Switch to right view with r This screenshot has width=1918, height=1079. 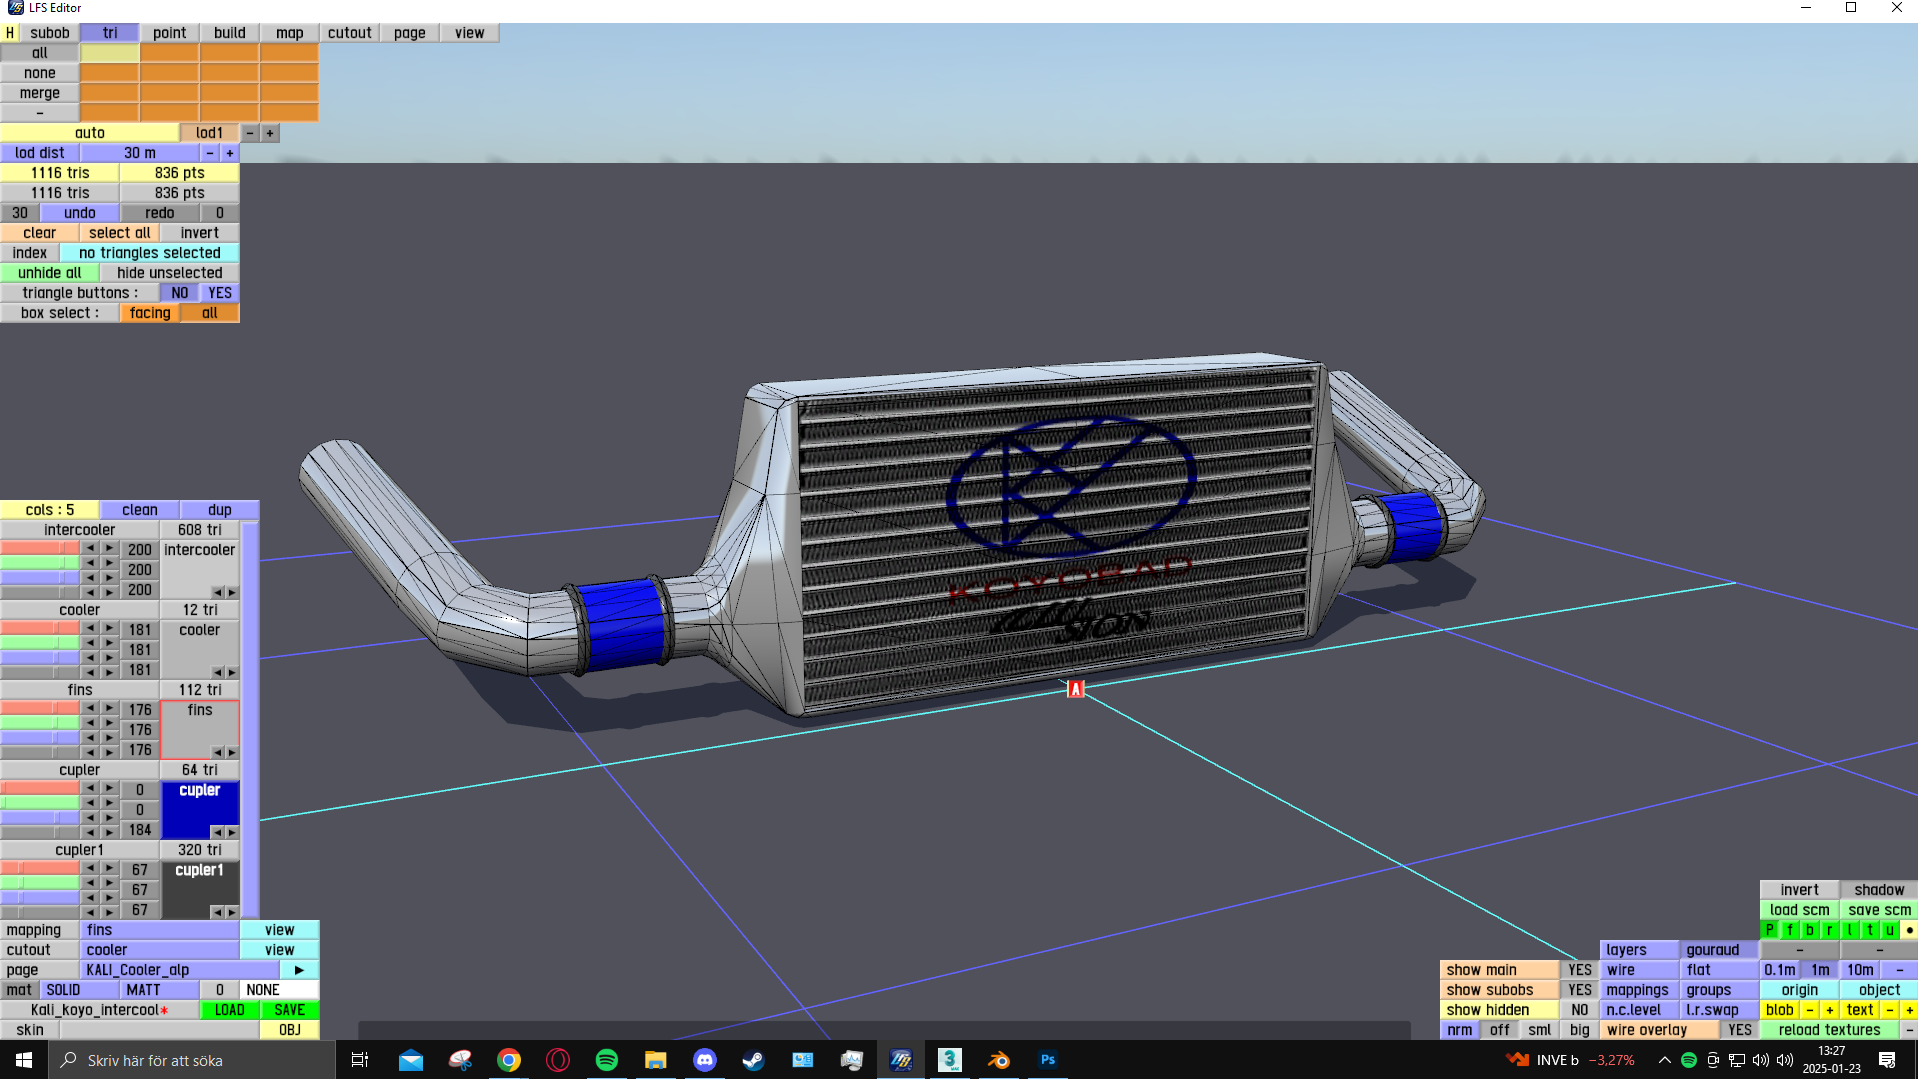pos(1830,930)
